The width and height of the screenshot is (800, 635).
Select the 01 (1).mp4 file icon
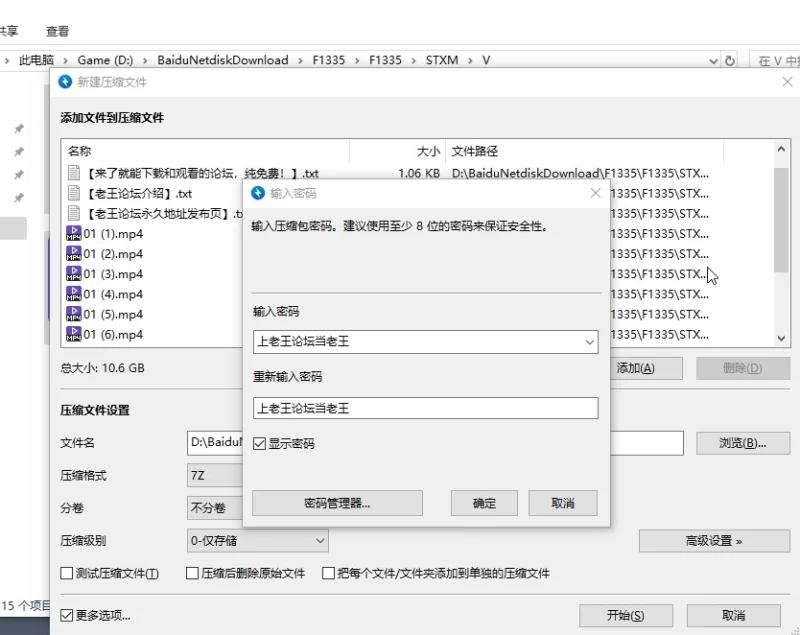coord(74,234)
